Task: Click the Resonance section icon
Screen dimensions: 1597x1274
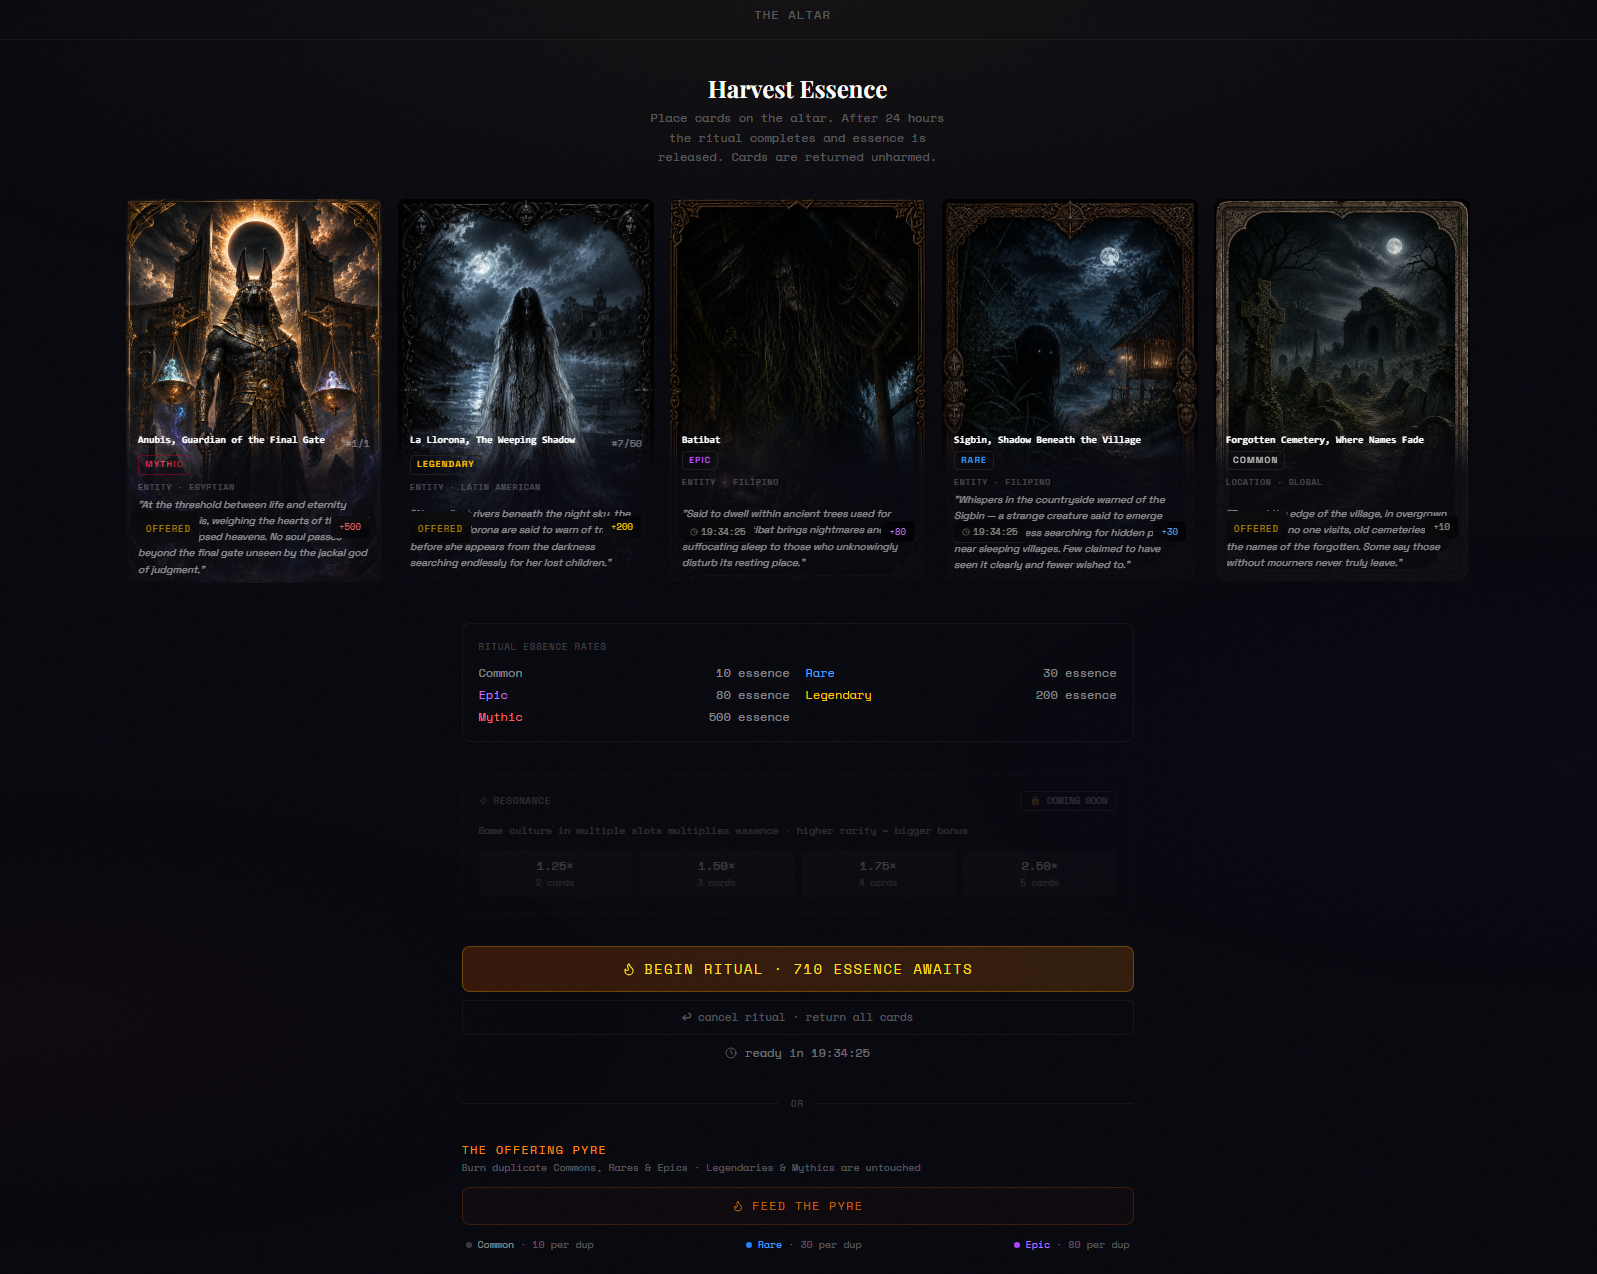Action: coord(483,801)
